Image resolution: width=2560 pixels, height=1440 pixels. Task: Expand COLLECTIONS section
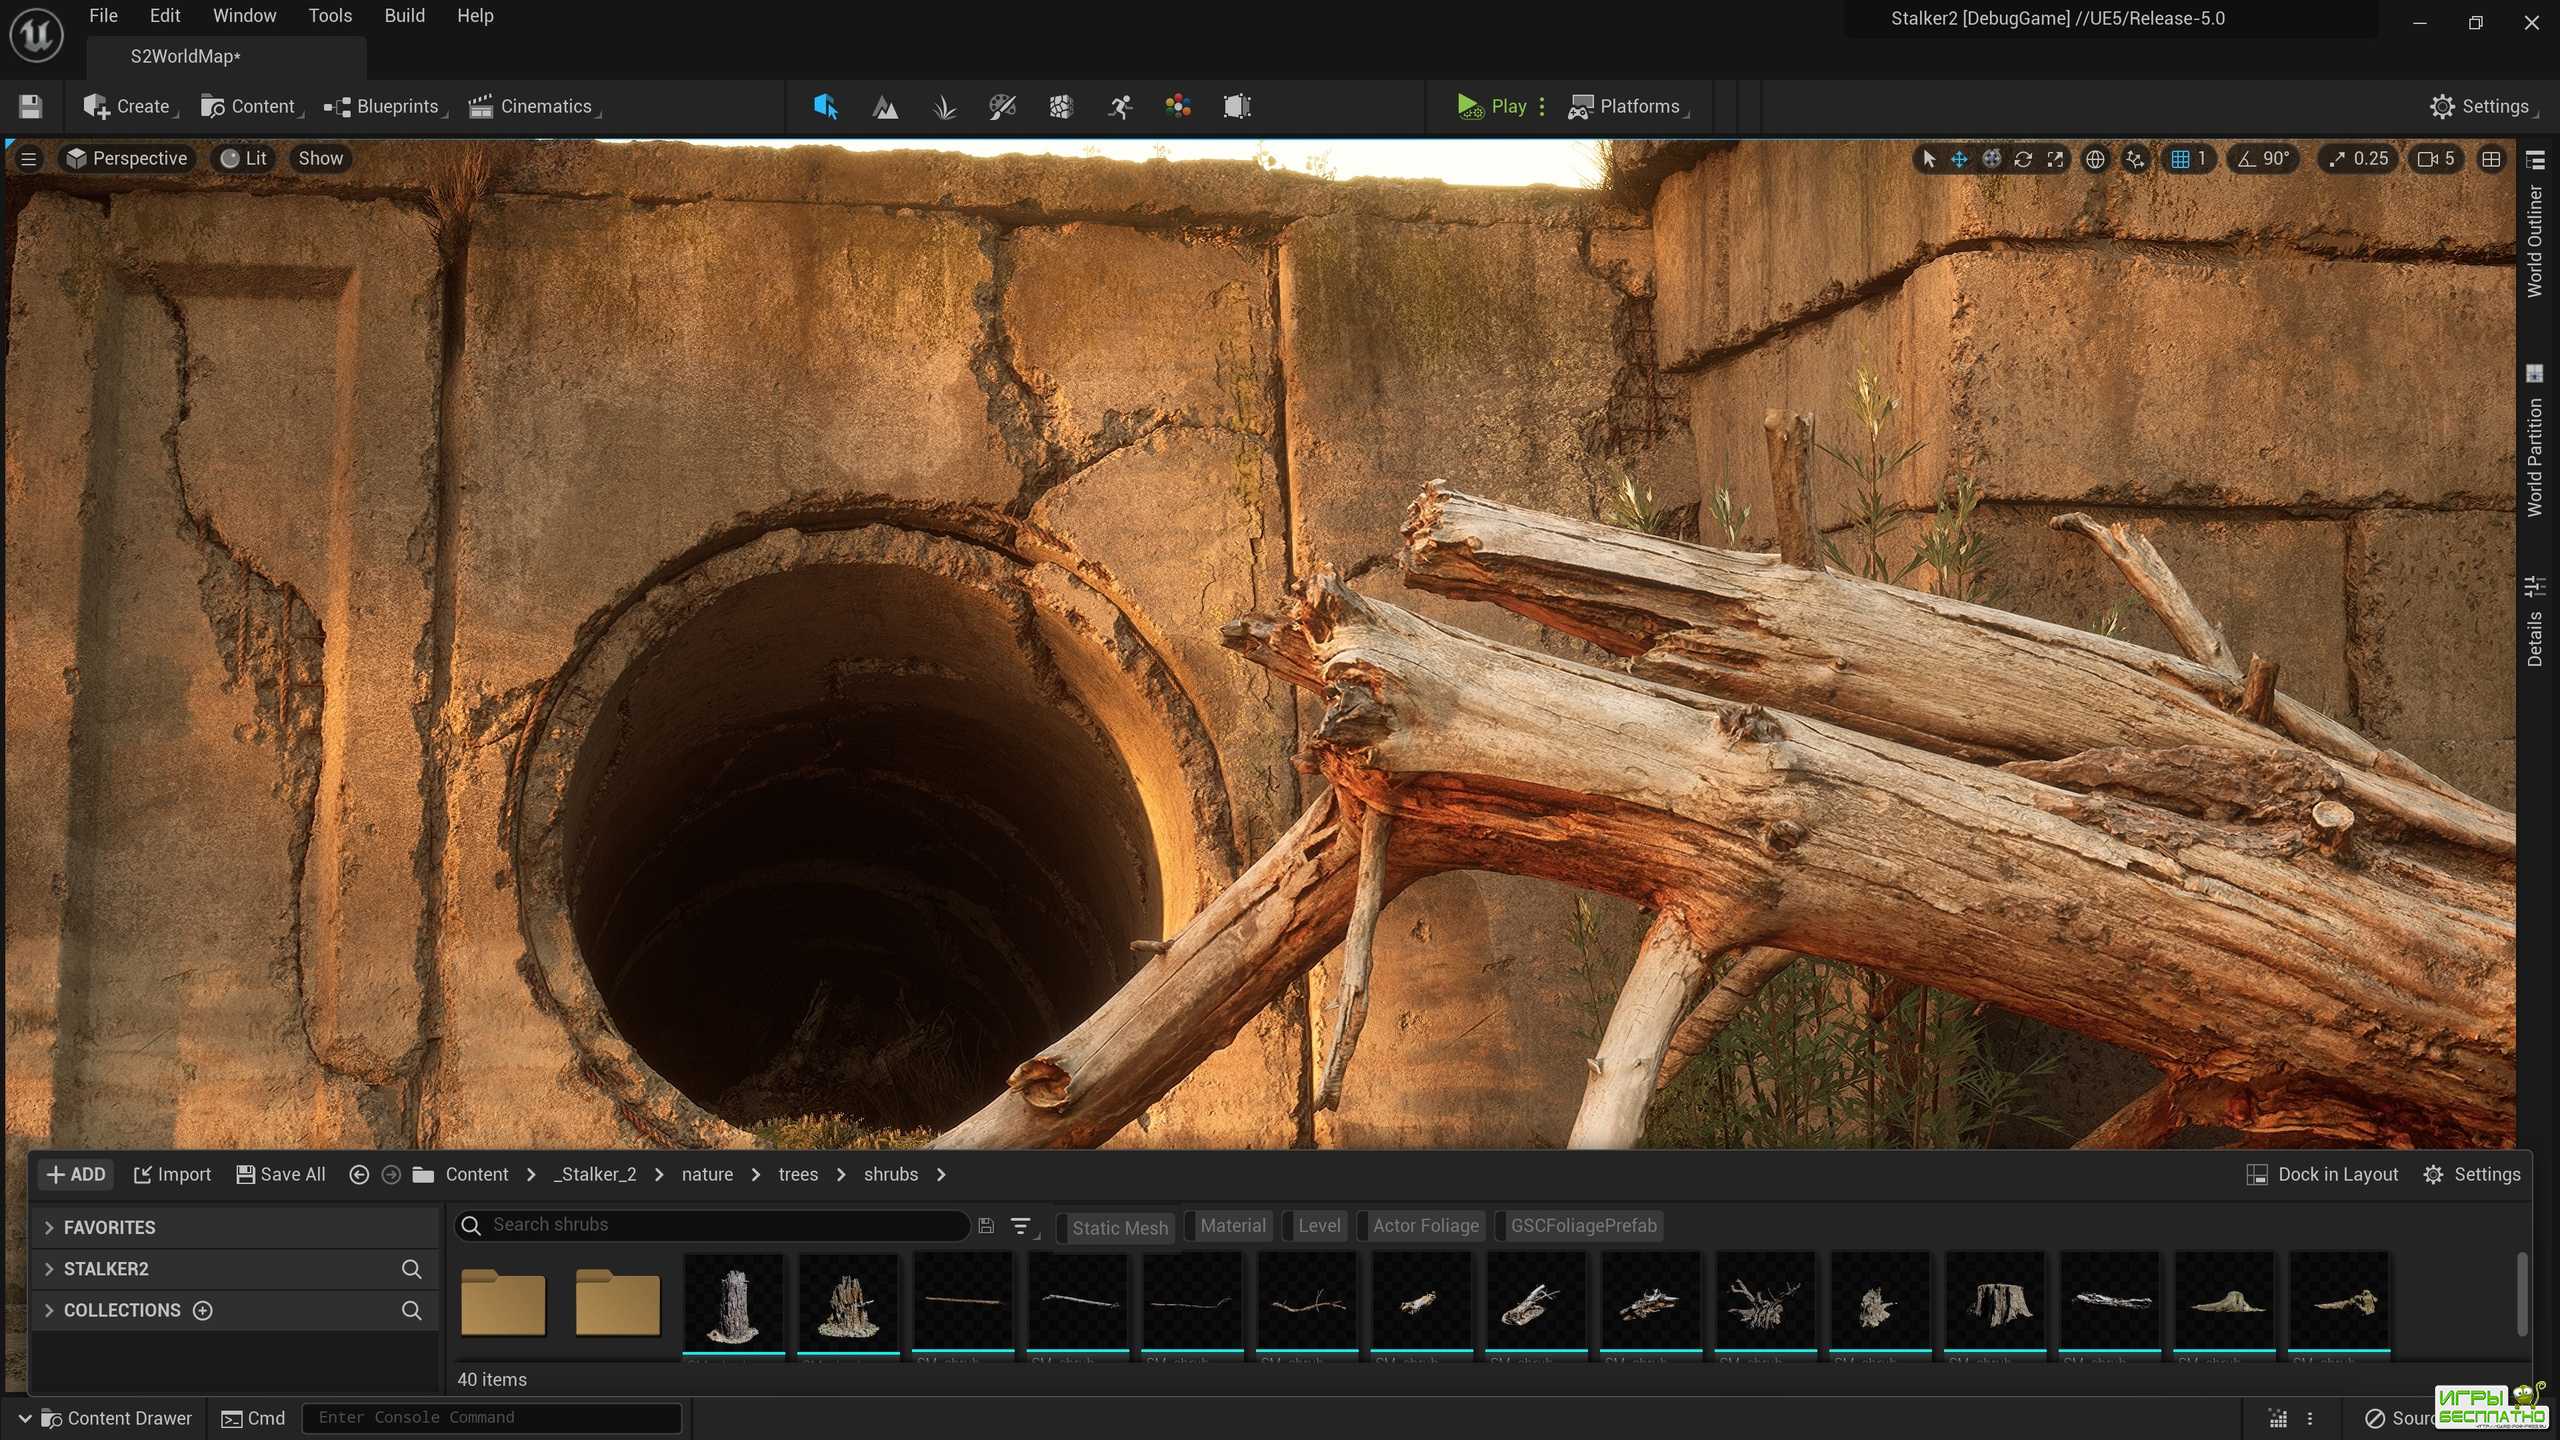pyautogui.click(x=235, y=1311)
